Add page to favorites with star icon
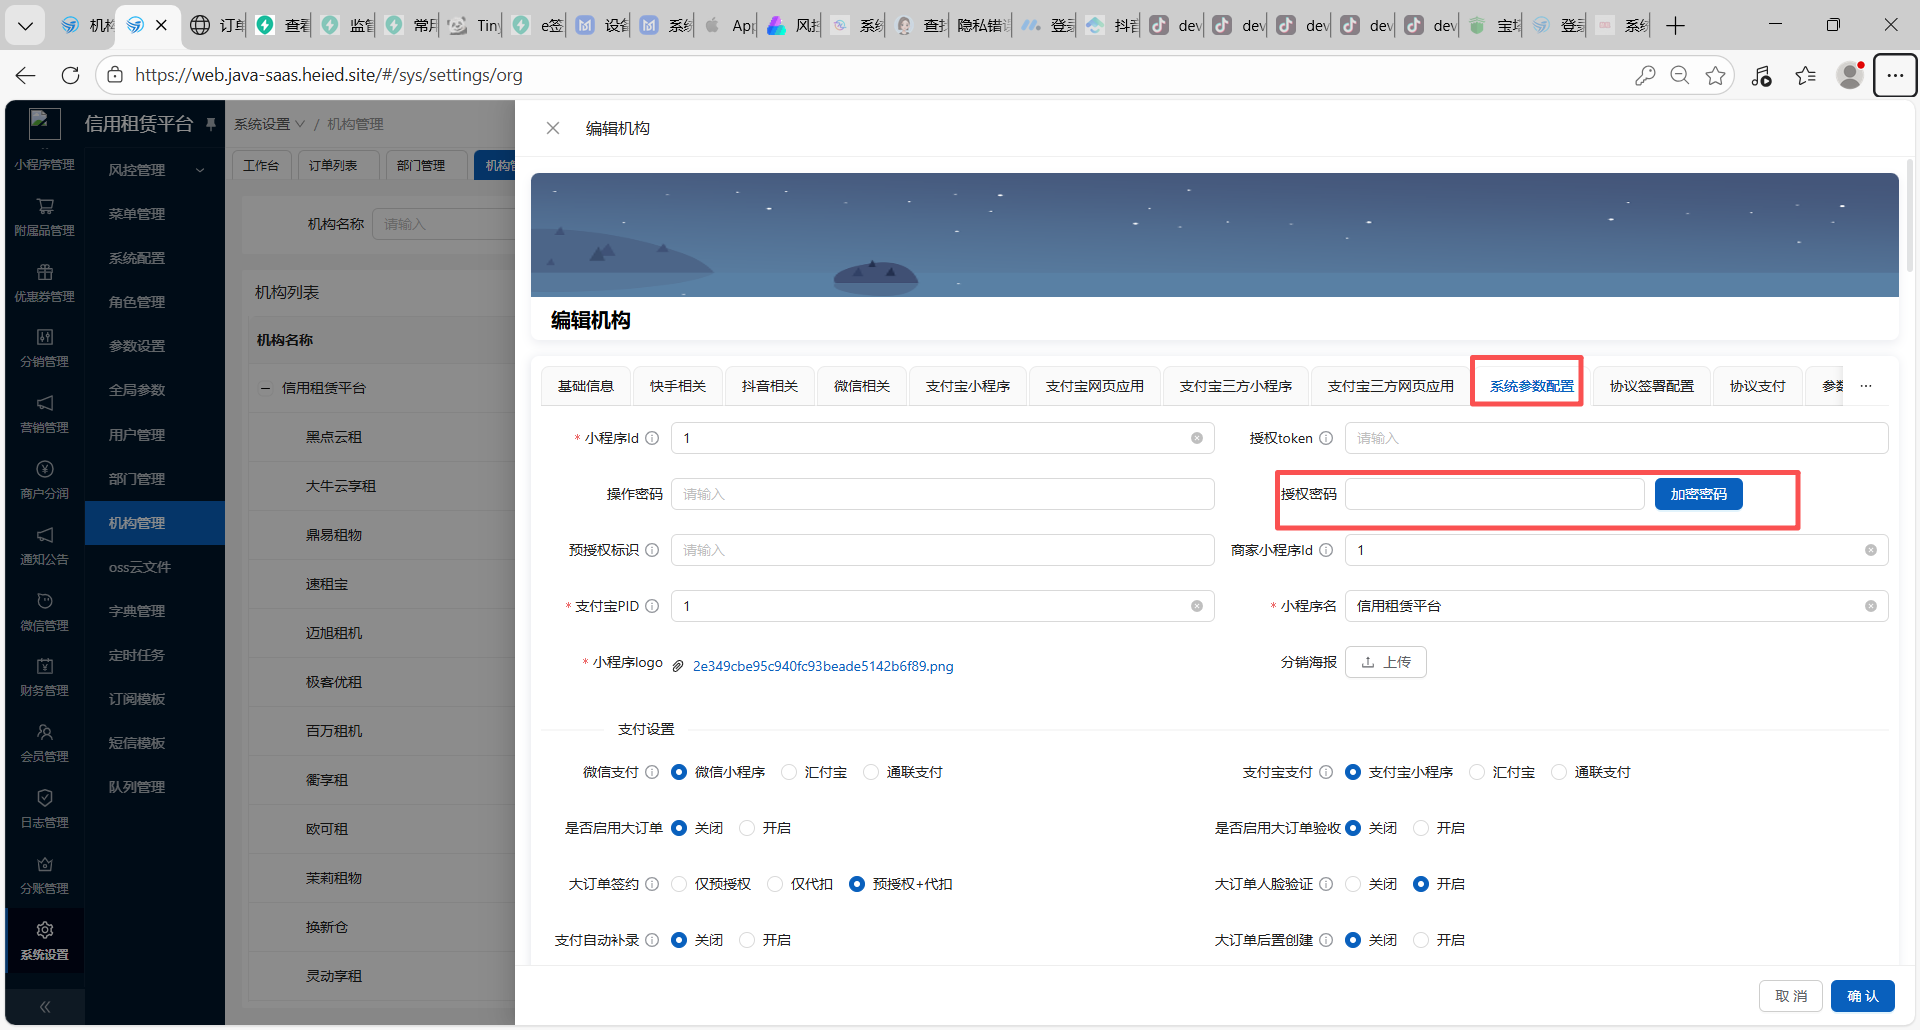The height and width of the screenshot is (1030, 1920). coord(1715,75)
